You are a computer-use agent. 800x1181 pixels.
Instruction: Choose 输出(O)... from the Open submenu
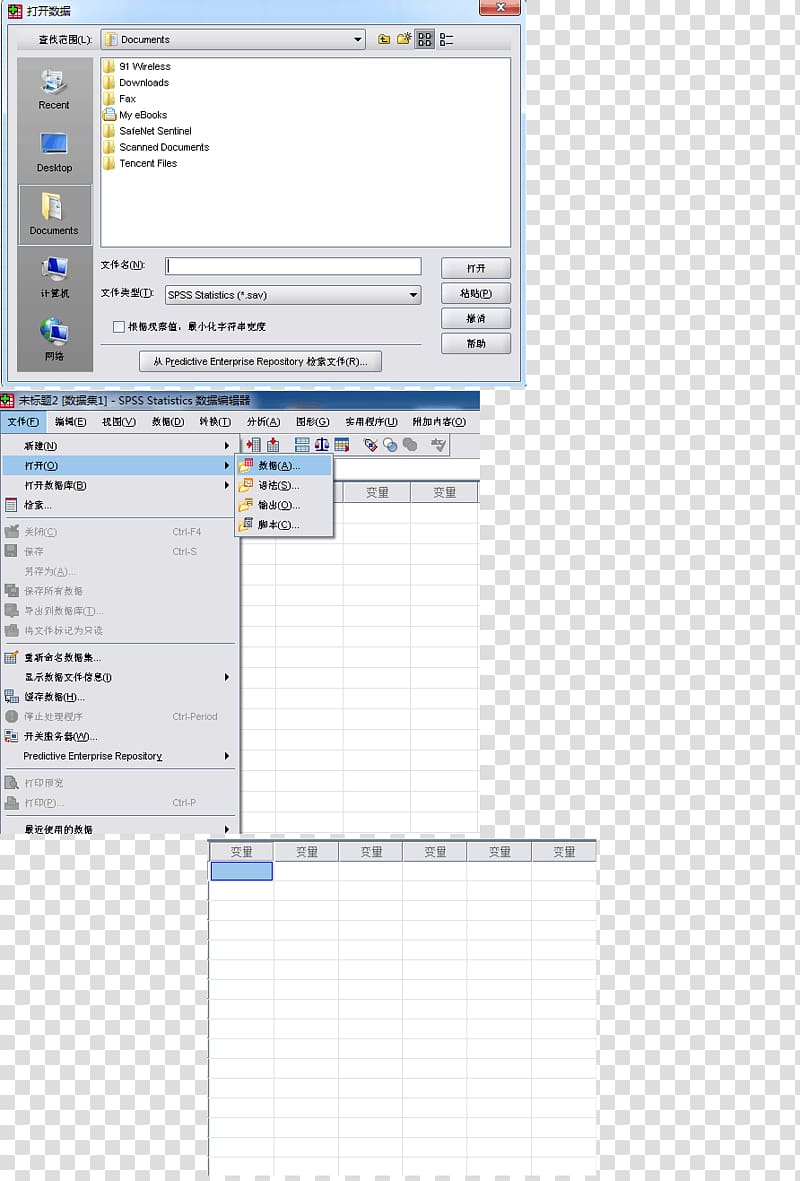285,505
